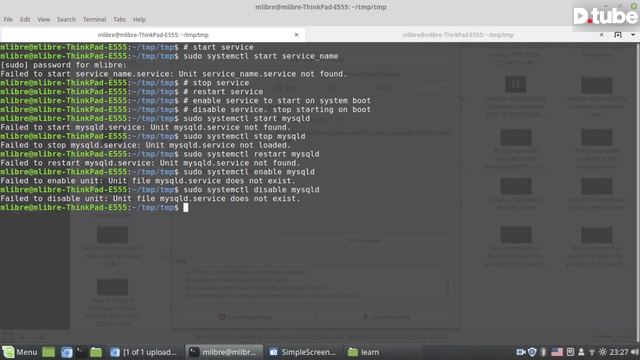Screen dimensions: 640x360
Task: Open the Terminal menu
Action: (x=94, y=19)
